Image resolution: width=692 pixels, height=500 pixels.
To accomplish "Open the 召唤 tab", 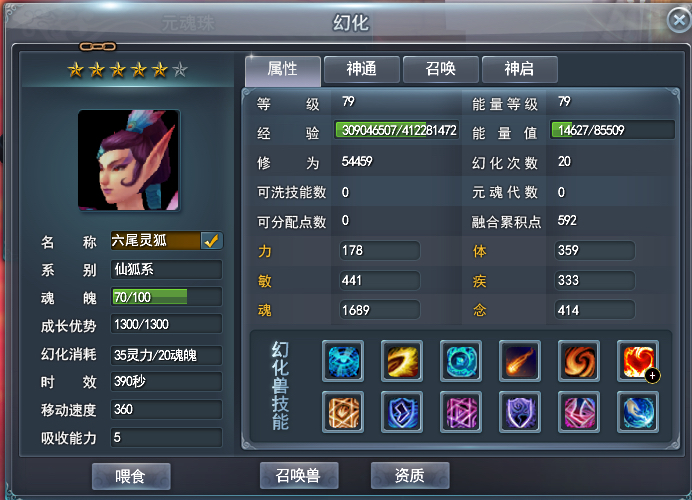I will (x=440, y=69).
